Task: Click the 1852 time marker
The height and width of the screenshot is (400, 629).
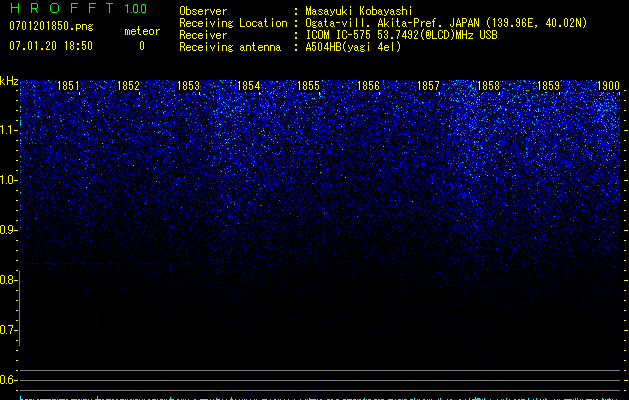Action: [128, 85]
